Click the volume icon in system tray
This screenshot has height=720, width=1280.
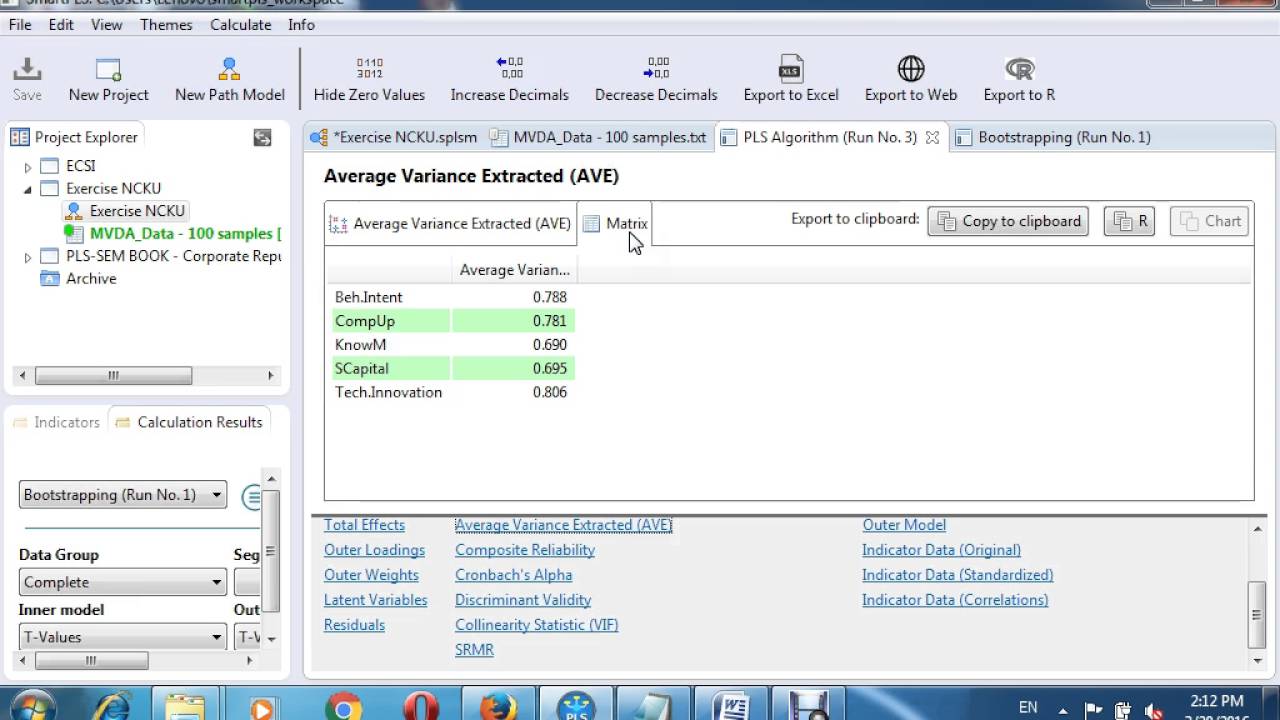pyautogui.click(x=1154, y=712)
